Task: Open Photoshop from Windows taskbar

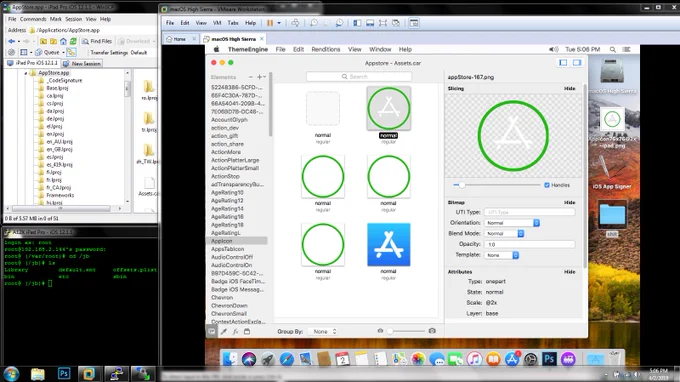Action: pos(64,374)
